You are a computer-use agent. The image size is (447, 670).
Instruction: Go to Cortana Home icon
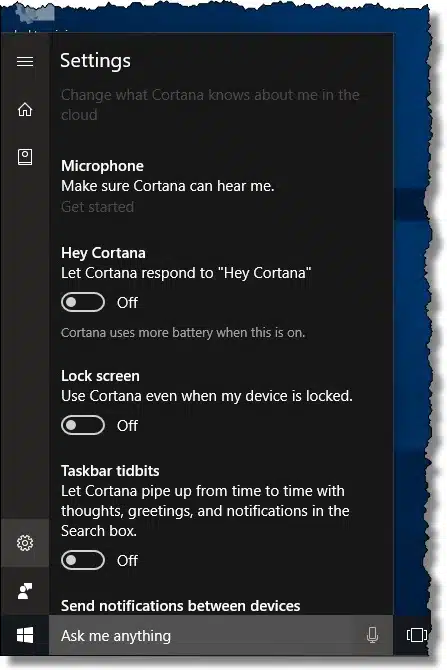coord(25,109)
